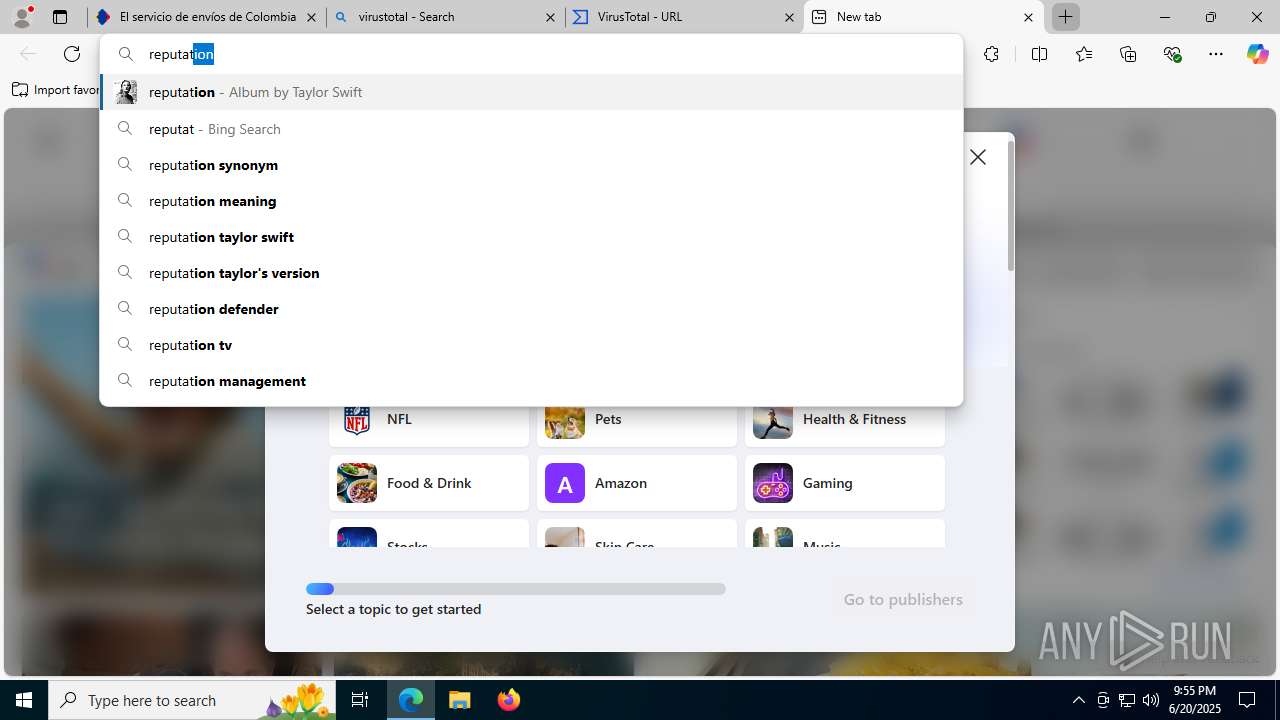Image resolution: width=1280 pixels, height=720 pixels.
Task: Open Browser essentials heart icon
Action: [x=1173, y=54]
